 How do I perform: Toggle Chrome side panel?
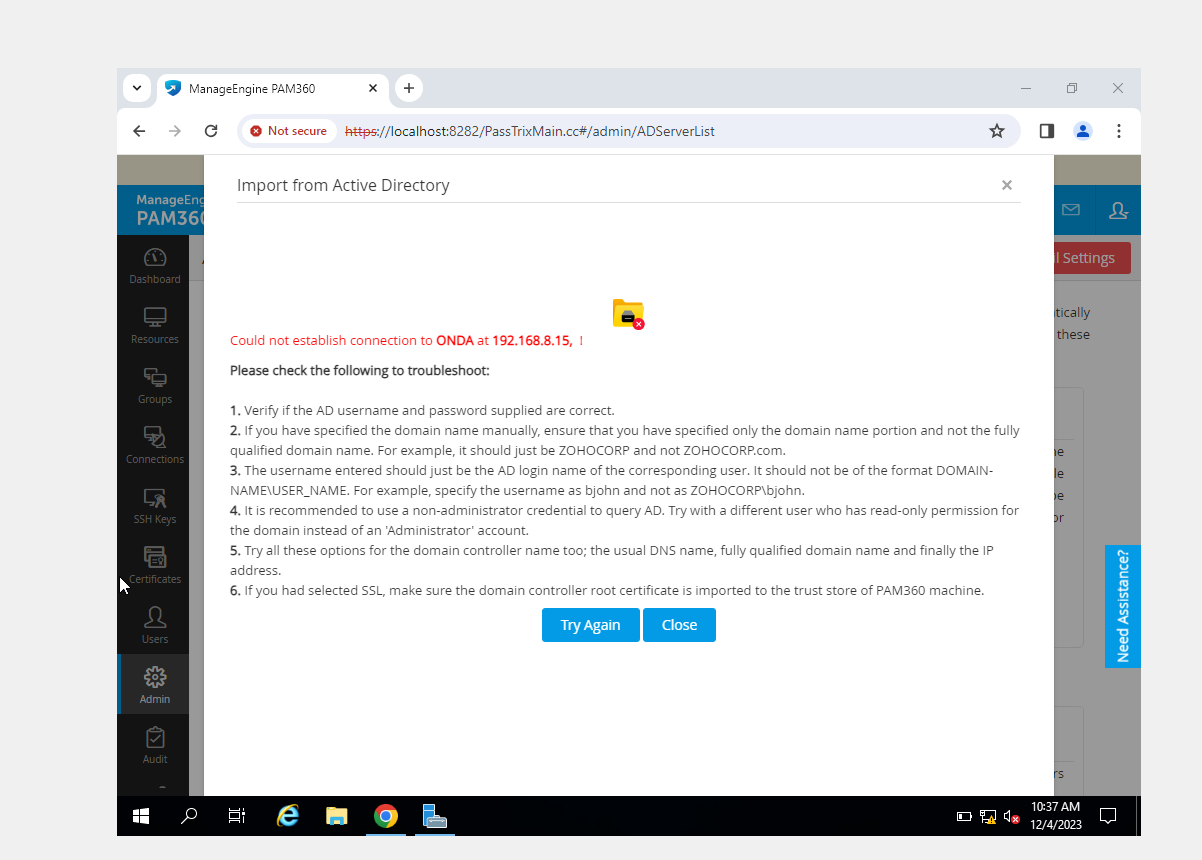tap(1047, 131)
